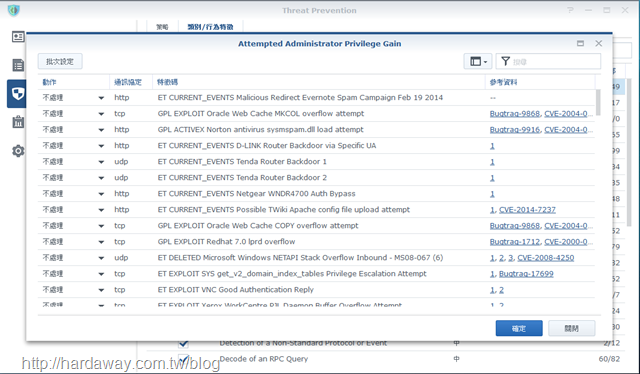The image size is (640, 374).
Task: Open the CVE-2008-4250 reference link
Action: [546, 258]
